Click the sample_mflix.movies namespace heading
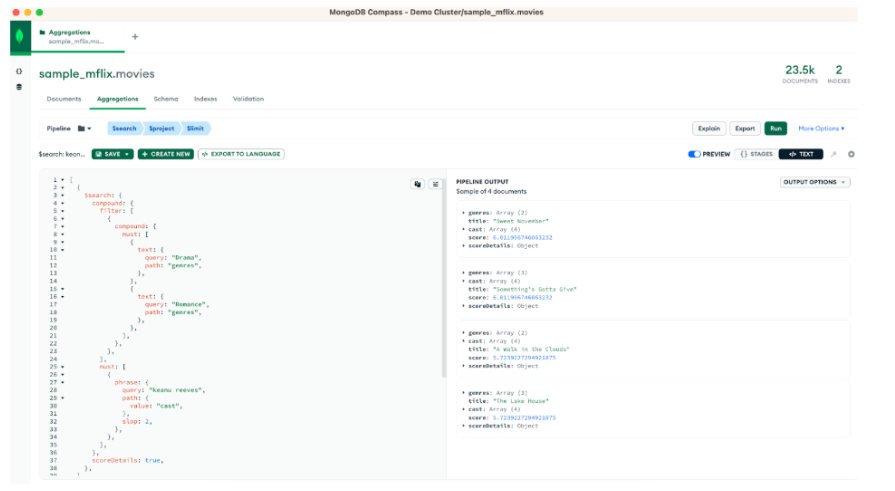The image size is (895, 491). 96,74
